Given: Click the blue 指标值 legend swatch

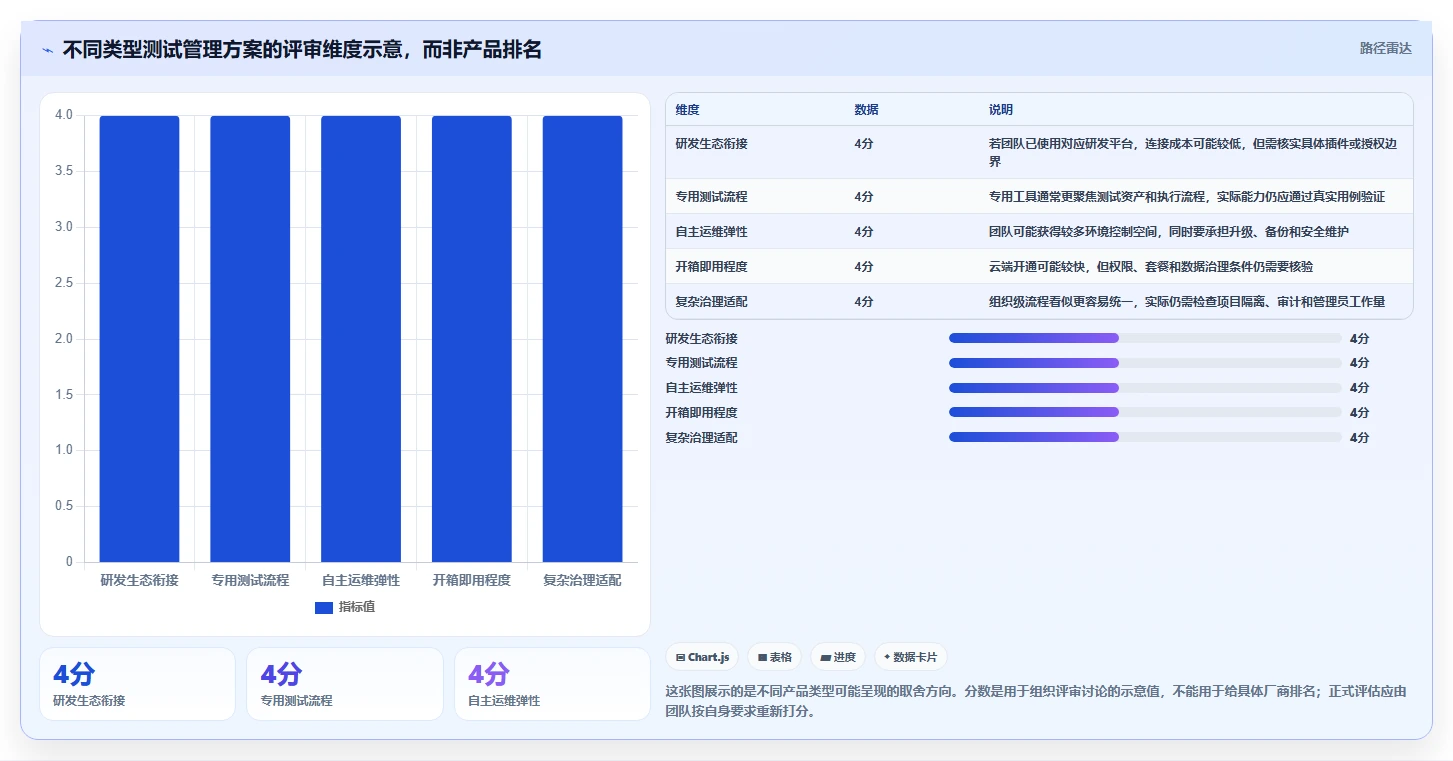Looking at the screenshot, I should point(324,607).
